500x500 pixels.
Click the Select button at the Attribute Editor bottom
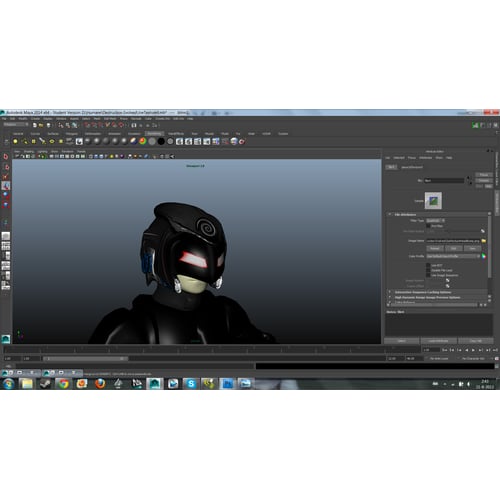(x=402, y=341)
